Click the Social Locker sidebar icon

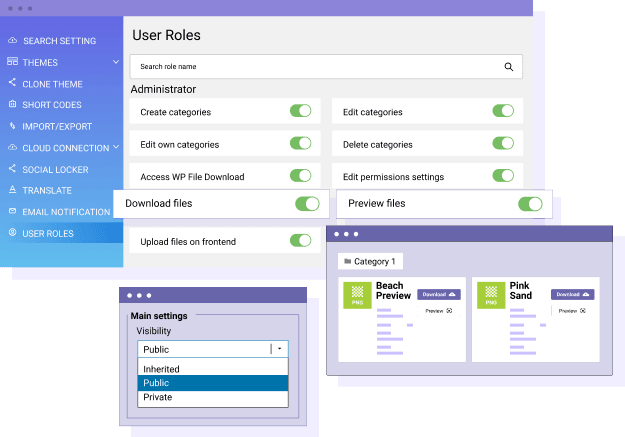click(12, 169)
